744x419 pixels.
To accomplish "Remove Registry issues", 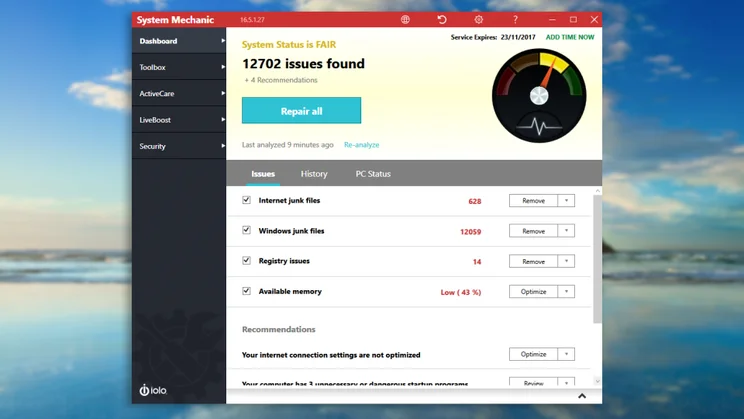I will click(533, 261).
